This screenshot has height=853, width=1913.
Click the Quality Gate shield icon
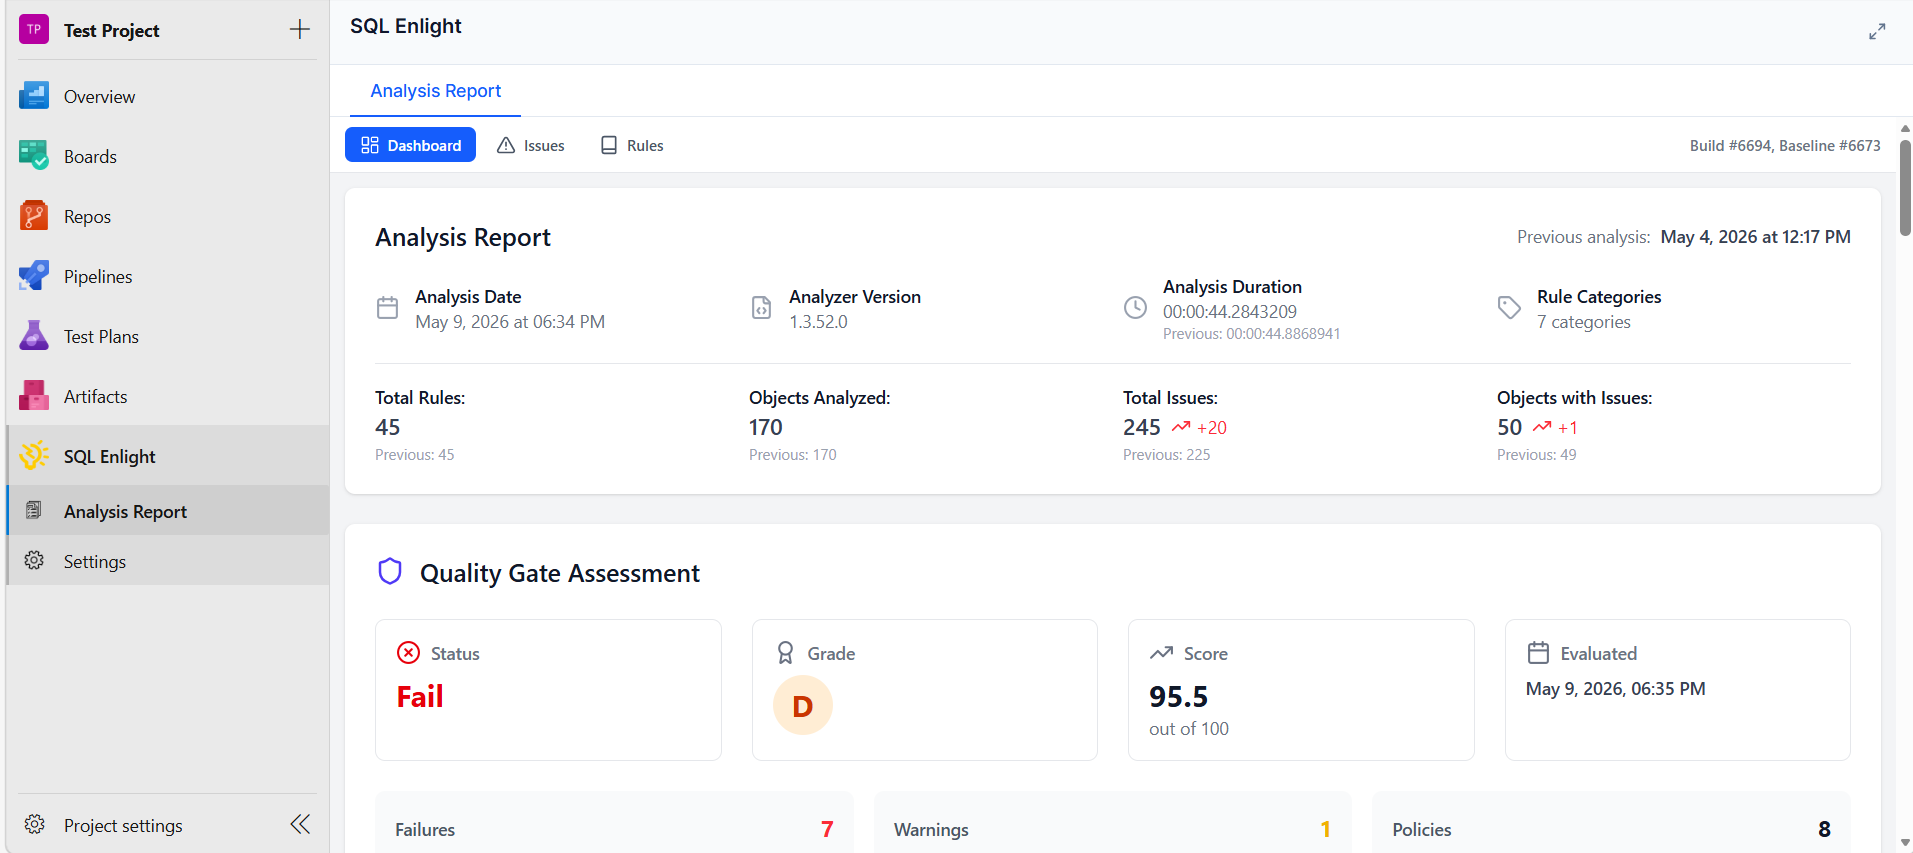point(390,572)
